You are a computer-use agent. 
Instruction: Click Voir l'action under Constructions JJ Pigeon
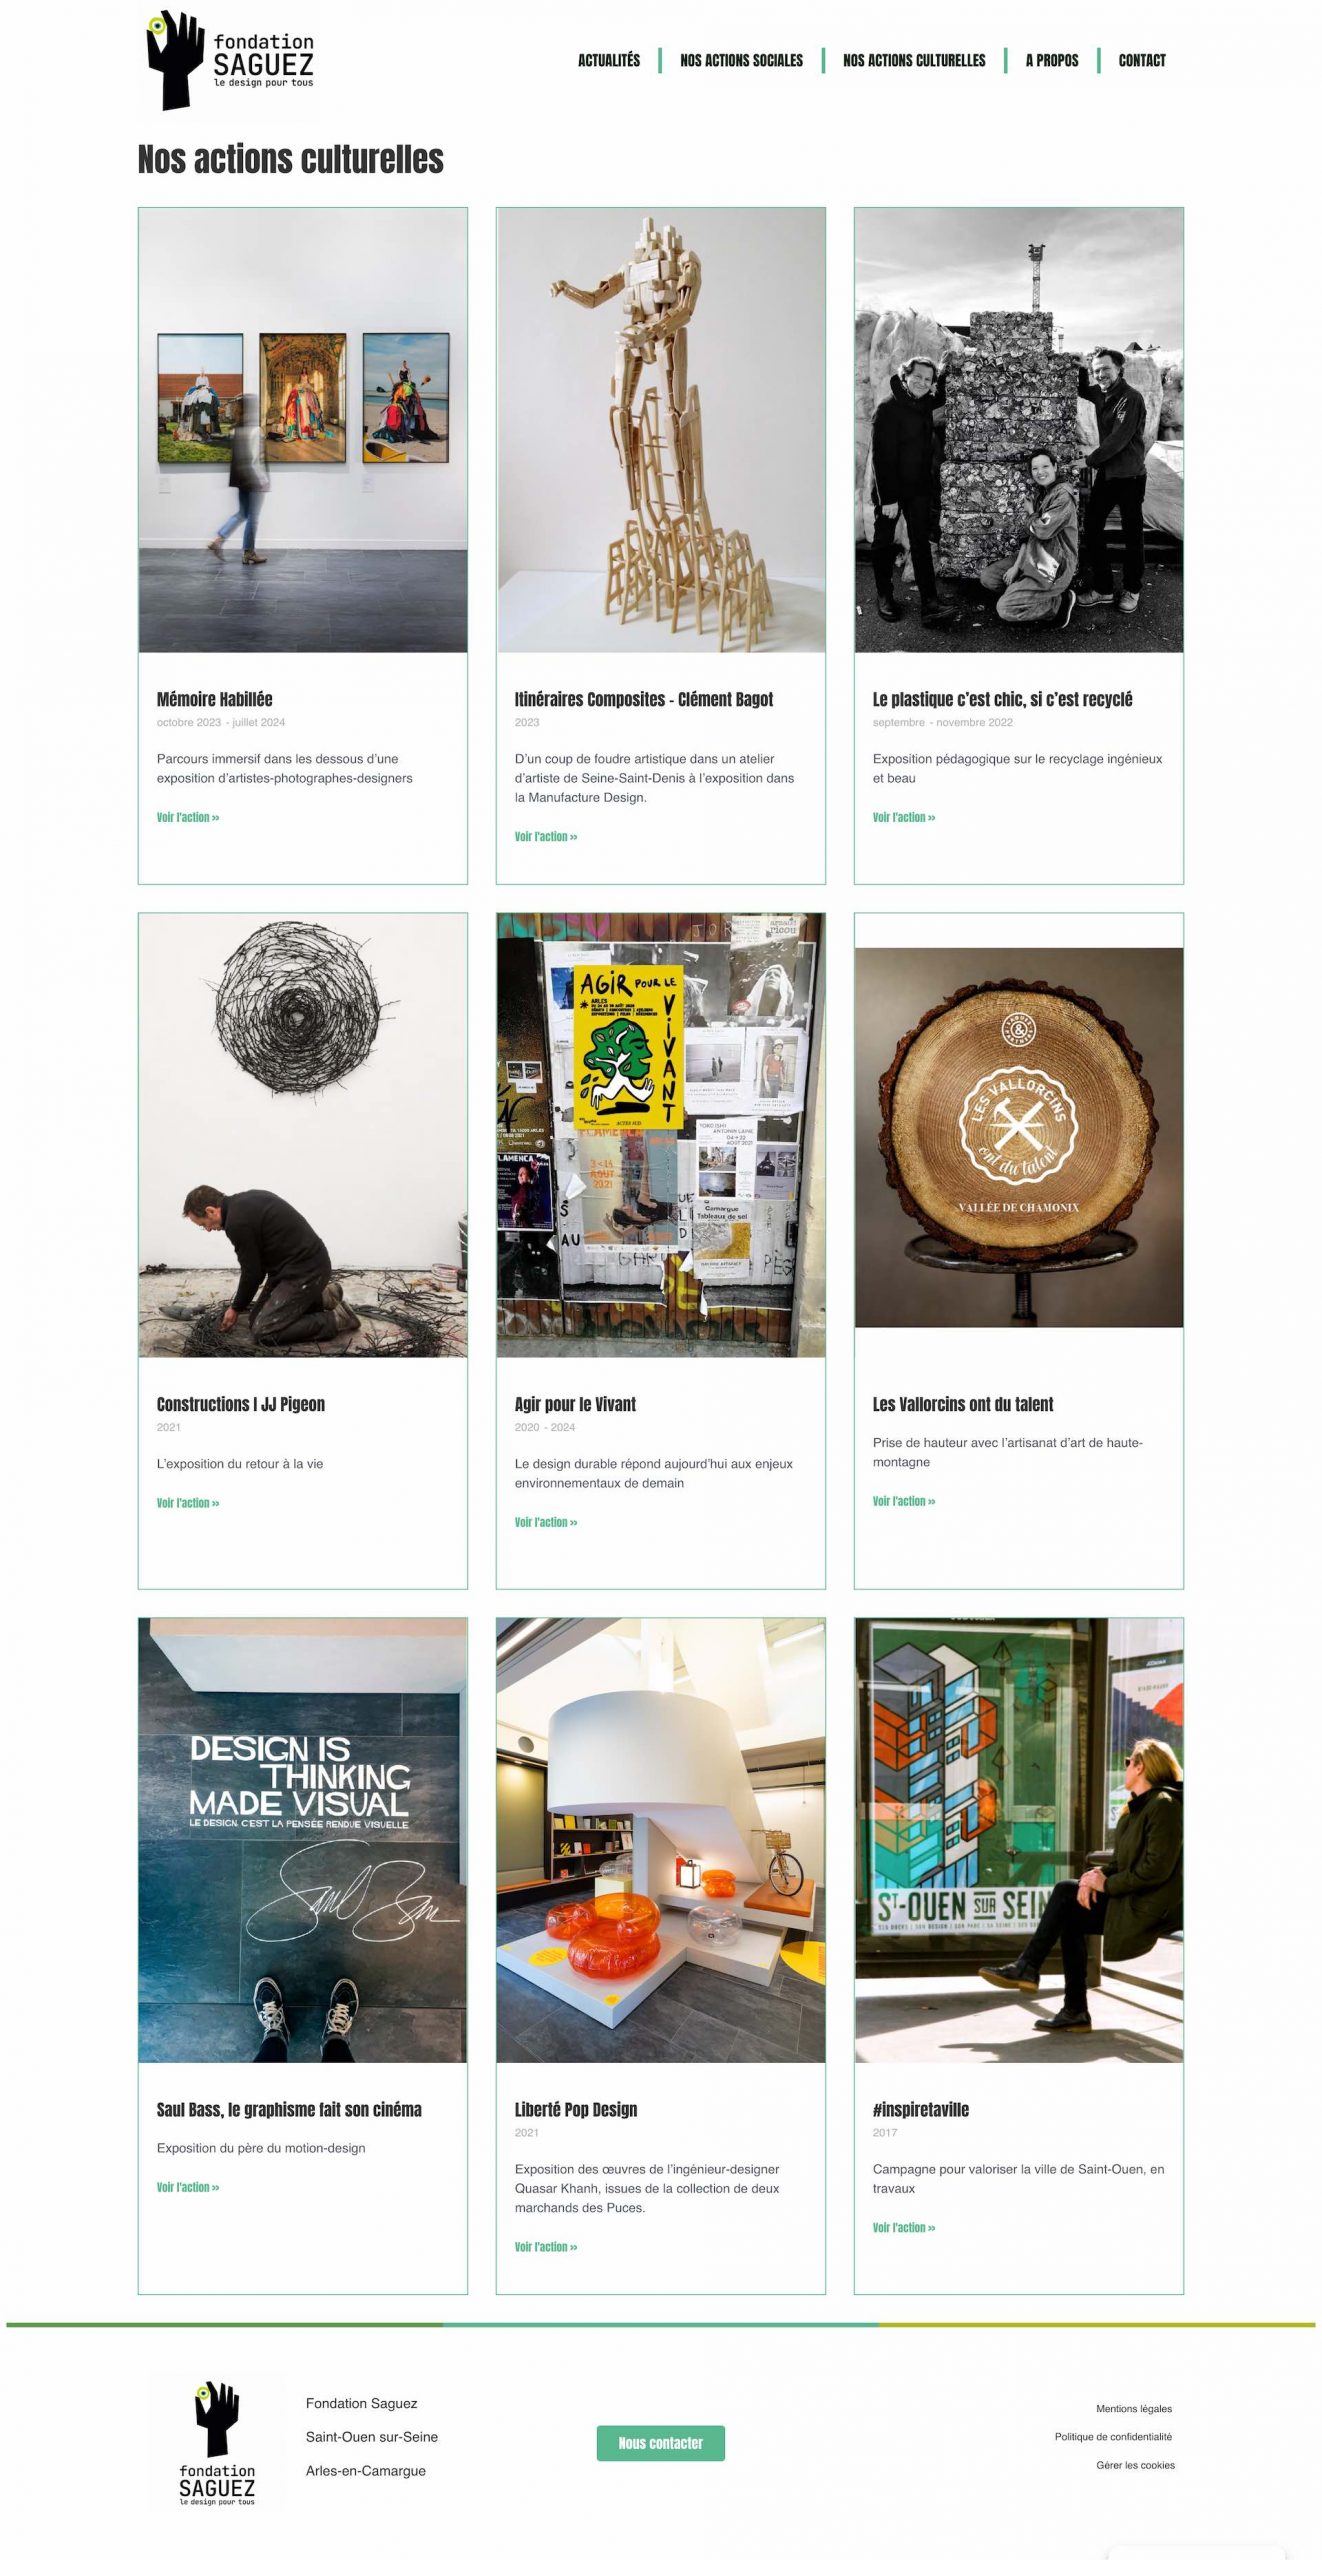click(188, 1503)
